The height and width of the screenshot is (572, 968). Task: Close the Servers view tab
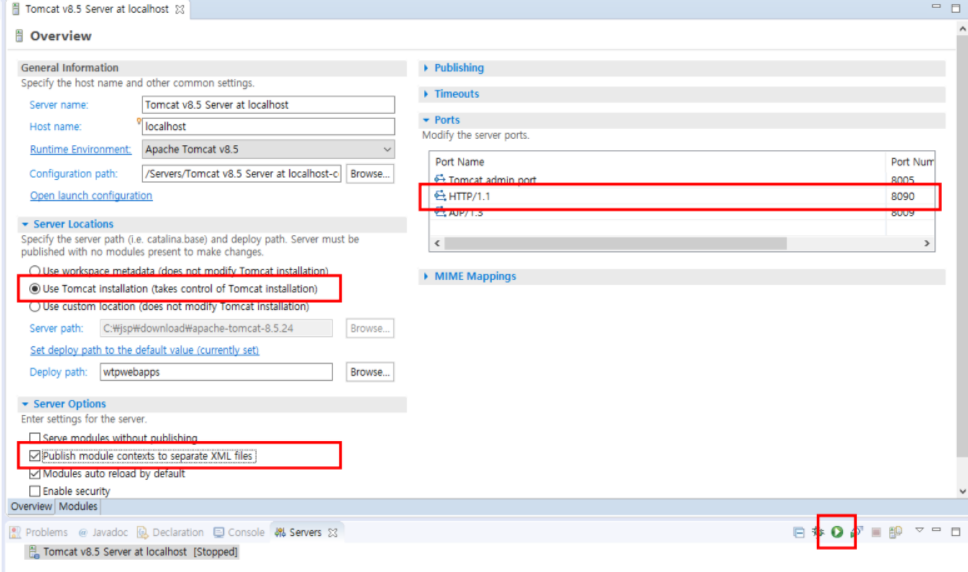(333, 533)
